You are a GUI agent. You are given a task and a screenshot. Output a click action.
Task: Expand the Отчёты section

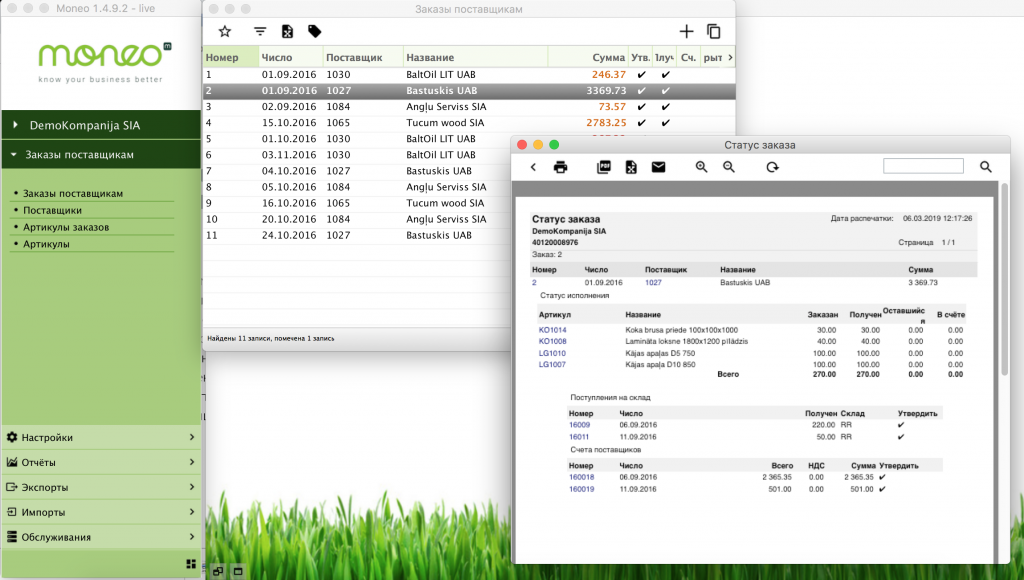click(x=100, y=462)
